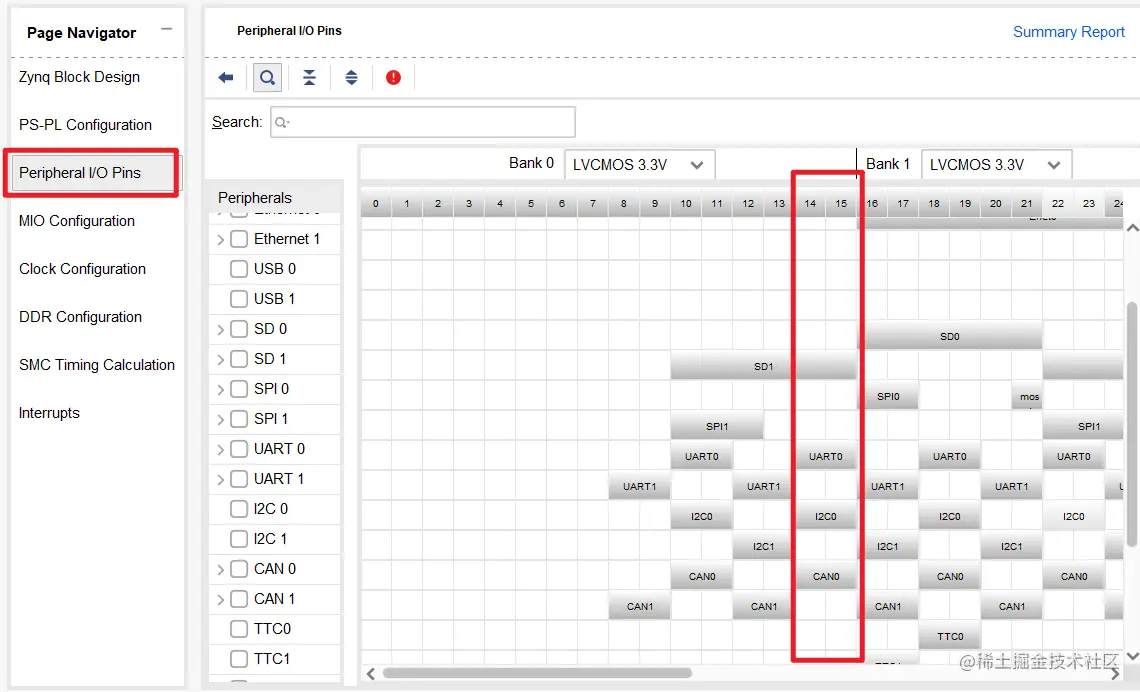Toggle the search magnifier toolbar icon
Screen dimensions: 1140x692
pyautogui.click(x=268, y=78)
